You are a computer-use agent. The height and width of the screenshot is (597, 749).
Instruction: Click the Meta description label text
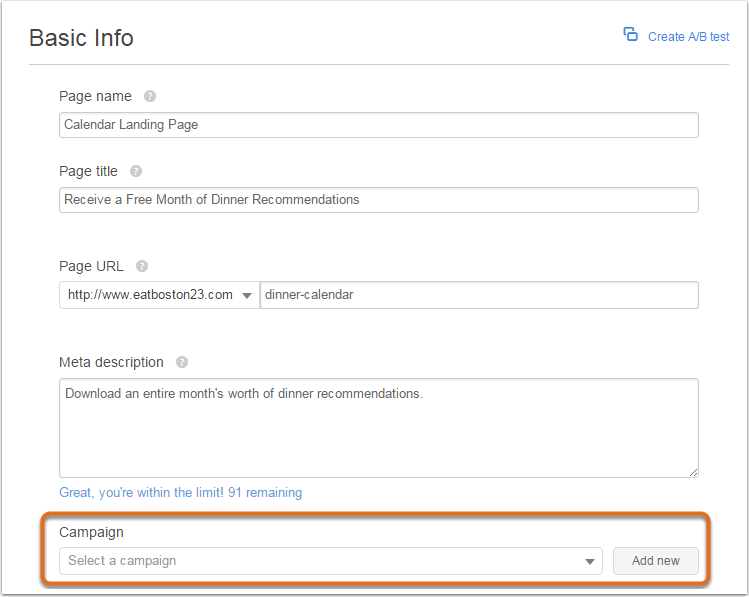(x=111, y=362)
